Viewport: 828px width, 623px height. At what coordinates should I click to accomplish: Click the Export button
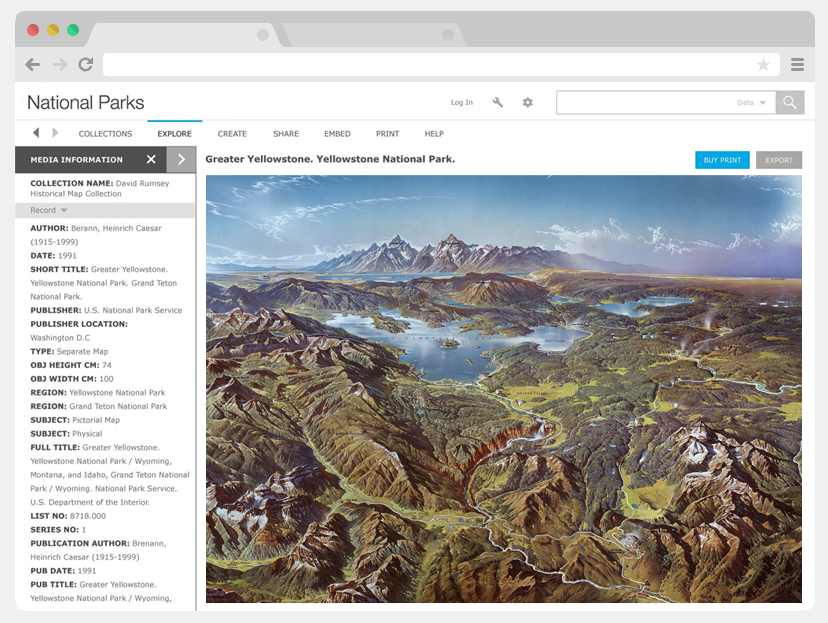(779, 160)
